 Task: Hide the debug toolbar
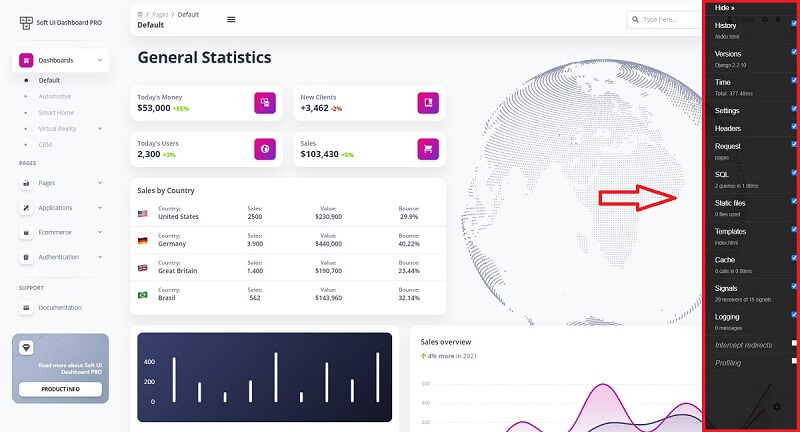tap(726, 7)
